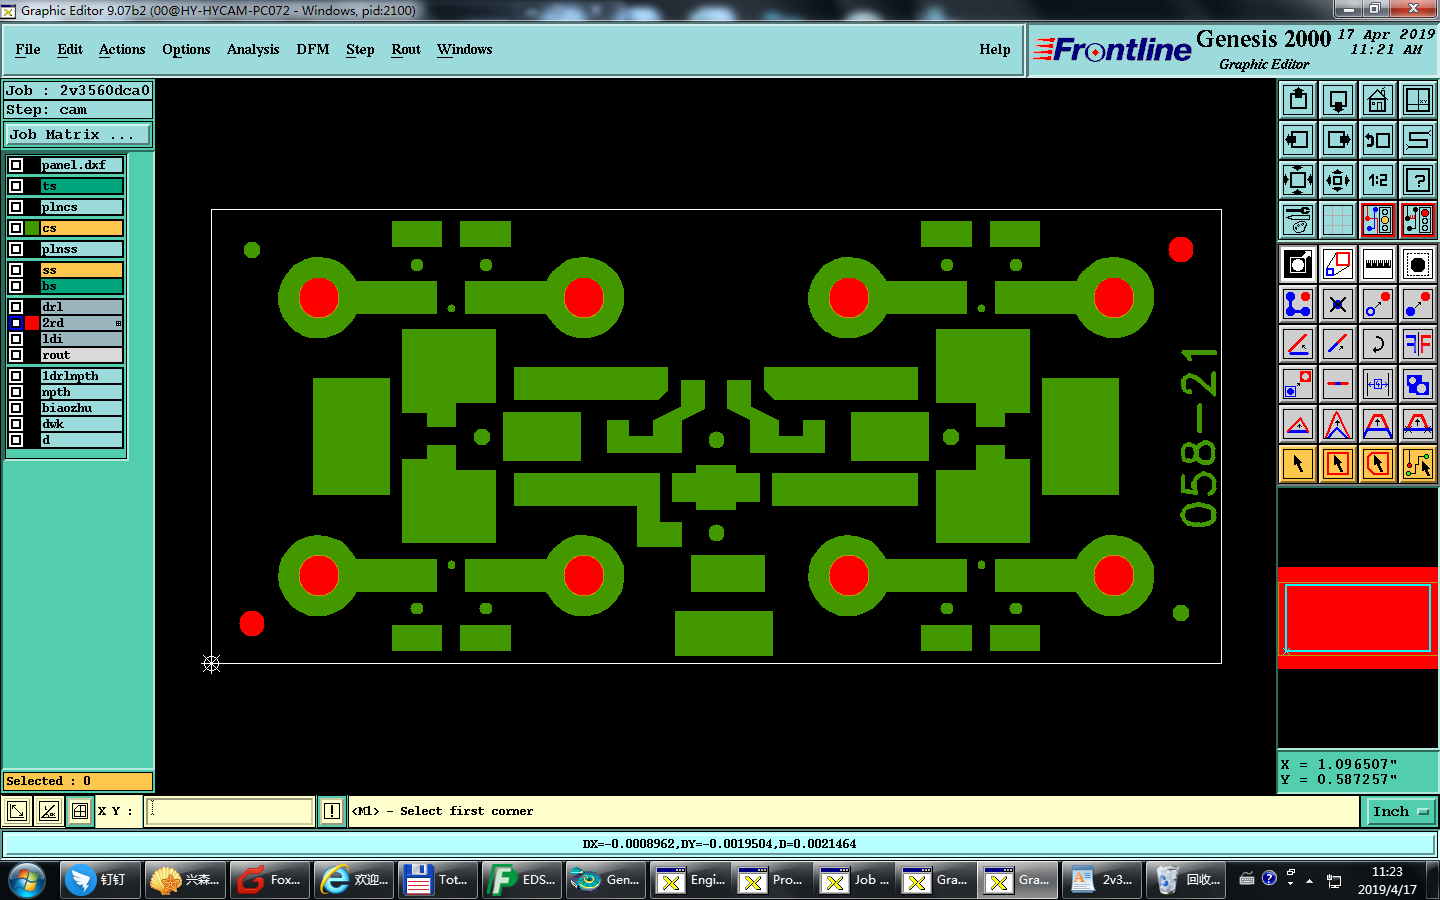
Task: Click the zoom in expand icon
Action: [x=1298, y=180]
